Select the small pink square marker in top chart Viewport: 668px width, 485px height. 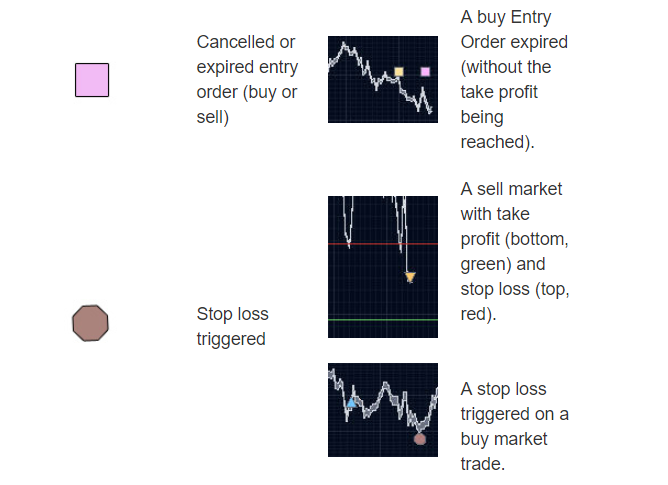(425, 72)
